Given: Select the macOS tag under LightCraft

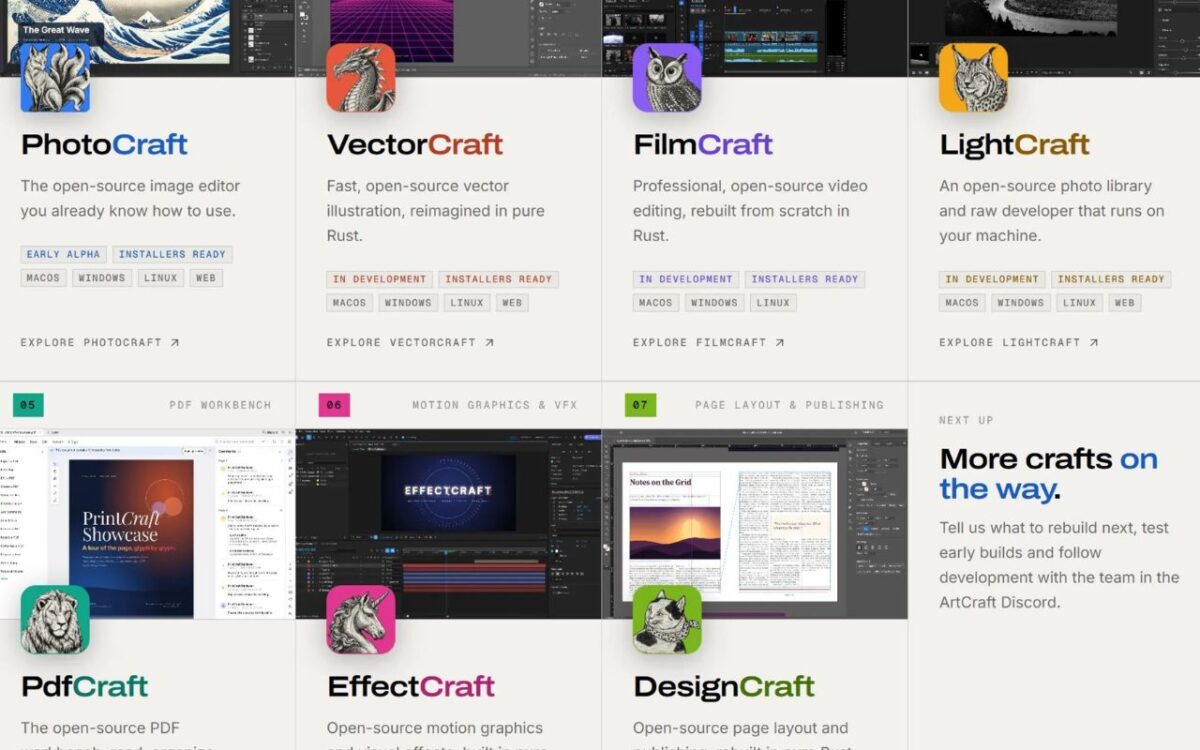Looking at the screenshot, I should (962, 302).
